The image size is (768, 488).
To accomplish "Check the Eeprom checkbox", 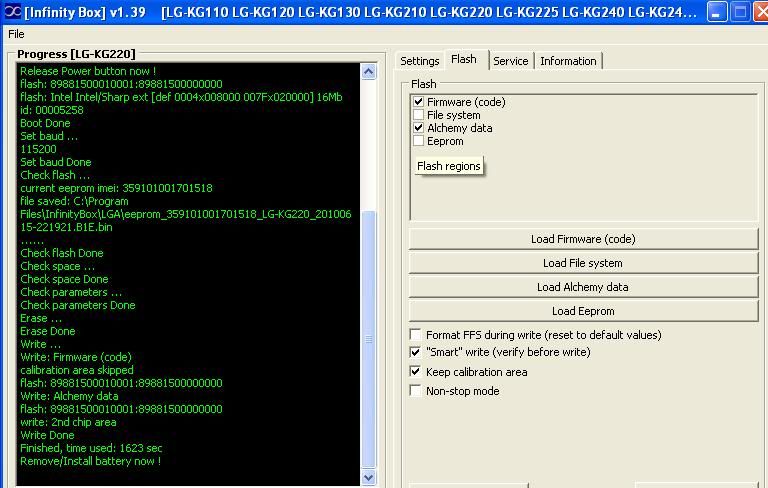I will [x=418, y=141].
